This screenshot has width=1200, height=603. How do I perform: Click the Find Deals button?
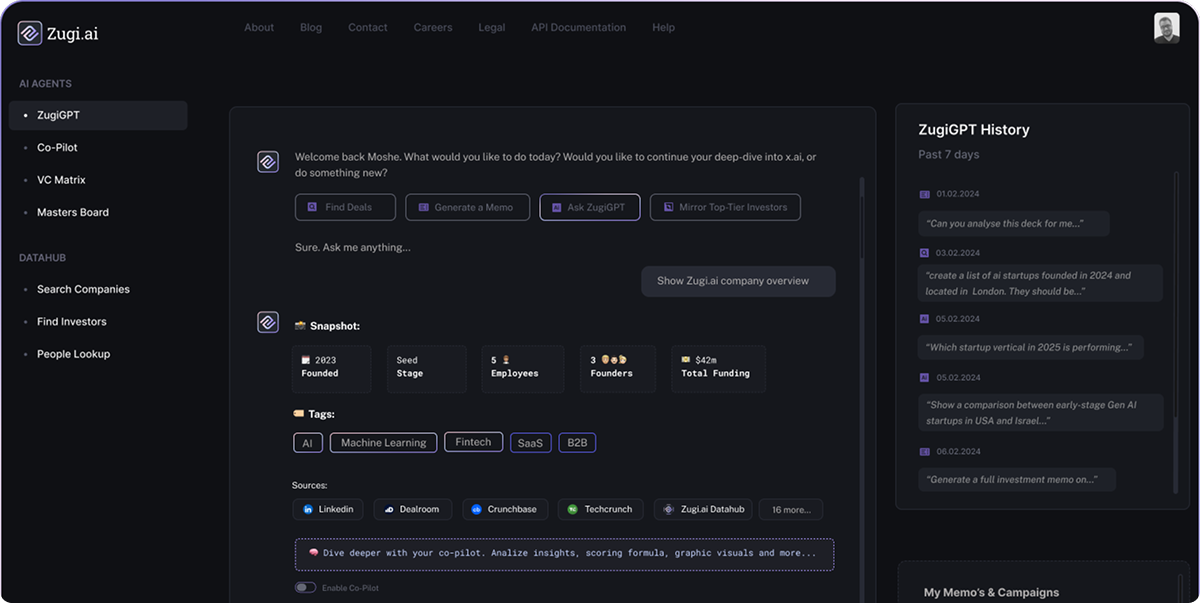click(345, 207)
